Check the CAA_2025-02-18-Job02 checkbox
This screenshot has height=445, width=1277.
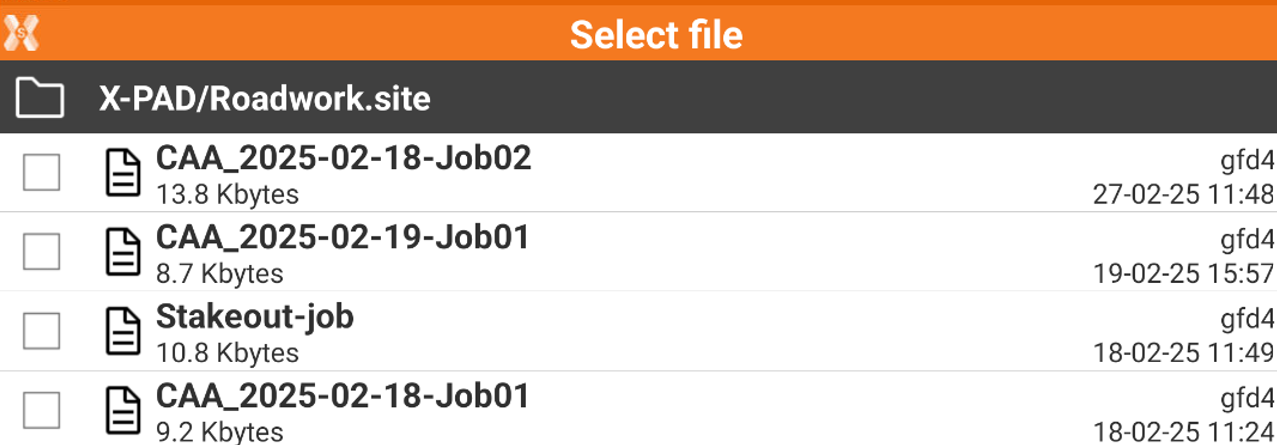coord(41,172)
